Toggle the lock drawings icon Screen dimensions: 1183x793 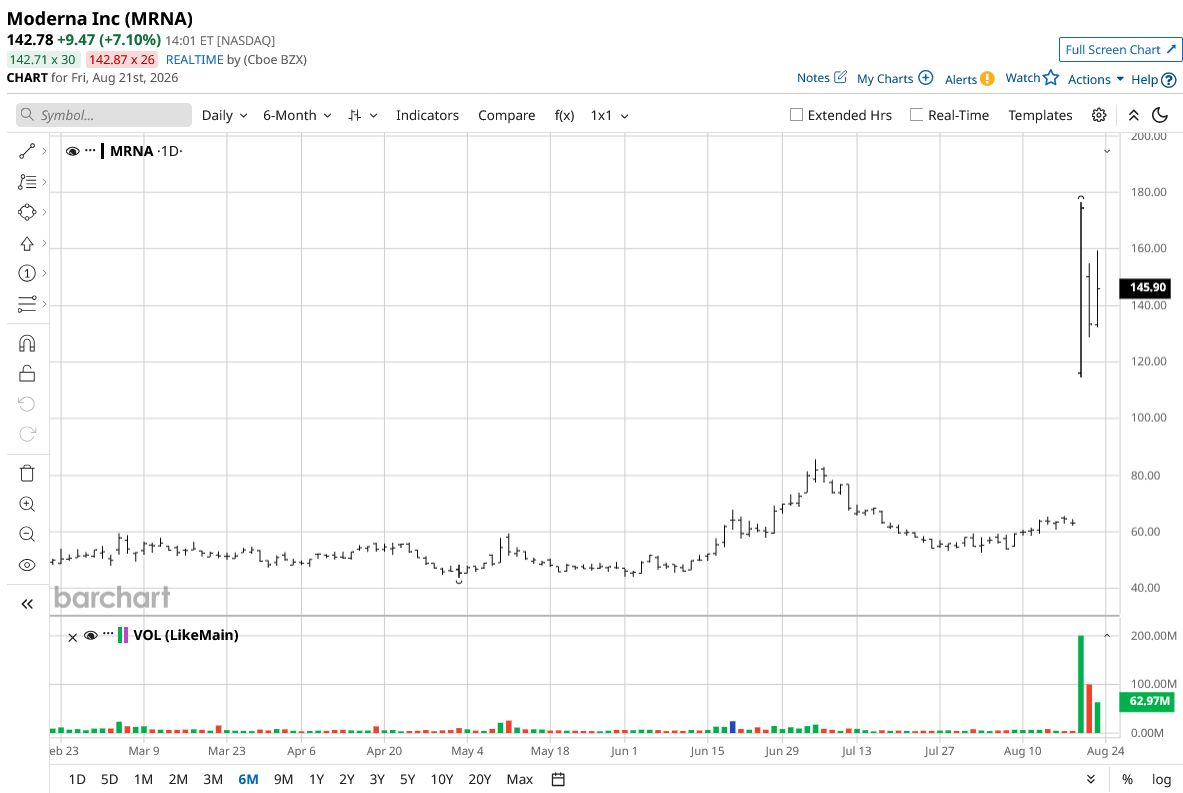pos(26,373)
